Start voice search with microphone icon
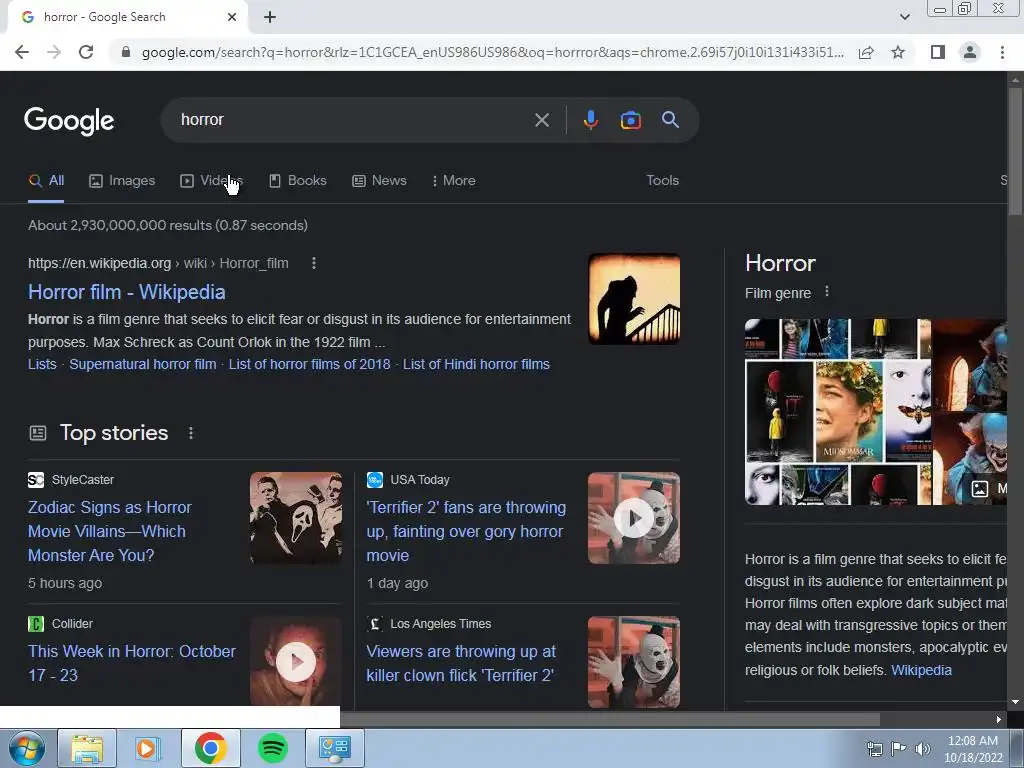1024x768 pixels. [x=590, y=120]
